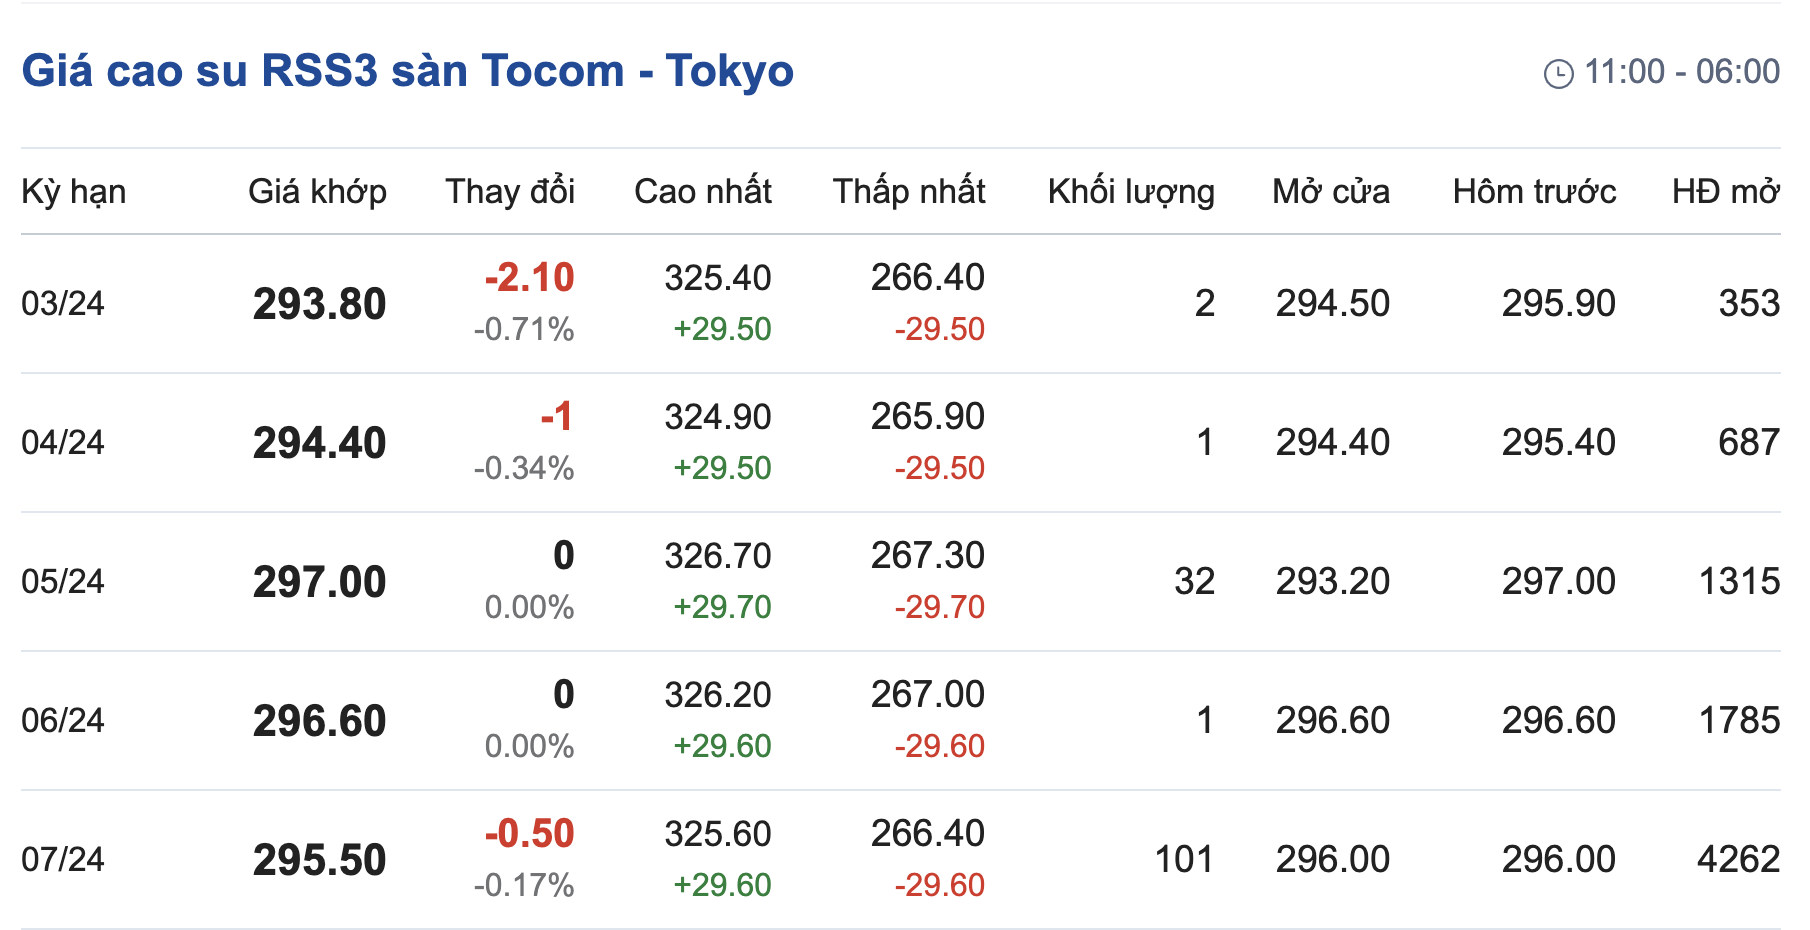Click the 293.80 matched price
This screenshot has width=1810, height=930.
319,304
